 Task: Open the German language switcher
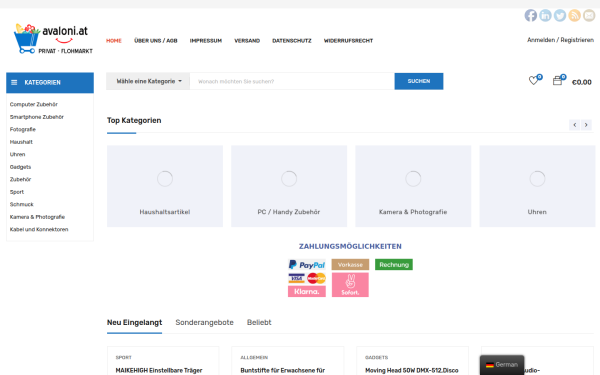[x=502, y=365]
